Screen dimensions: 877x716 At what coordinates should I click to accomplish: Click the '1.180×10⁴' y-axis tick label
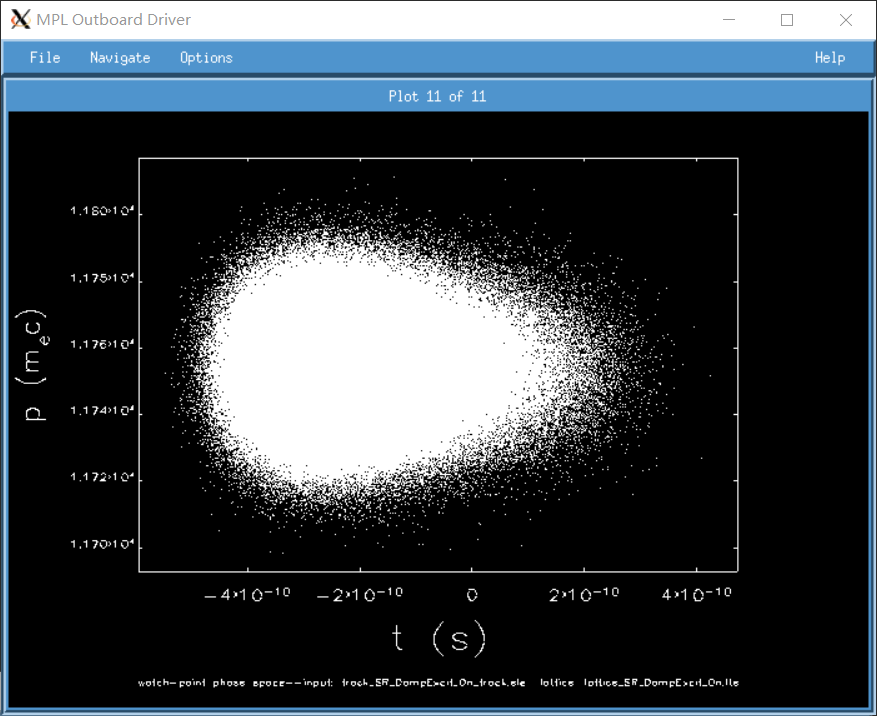point(102,212)
